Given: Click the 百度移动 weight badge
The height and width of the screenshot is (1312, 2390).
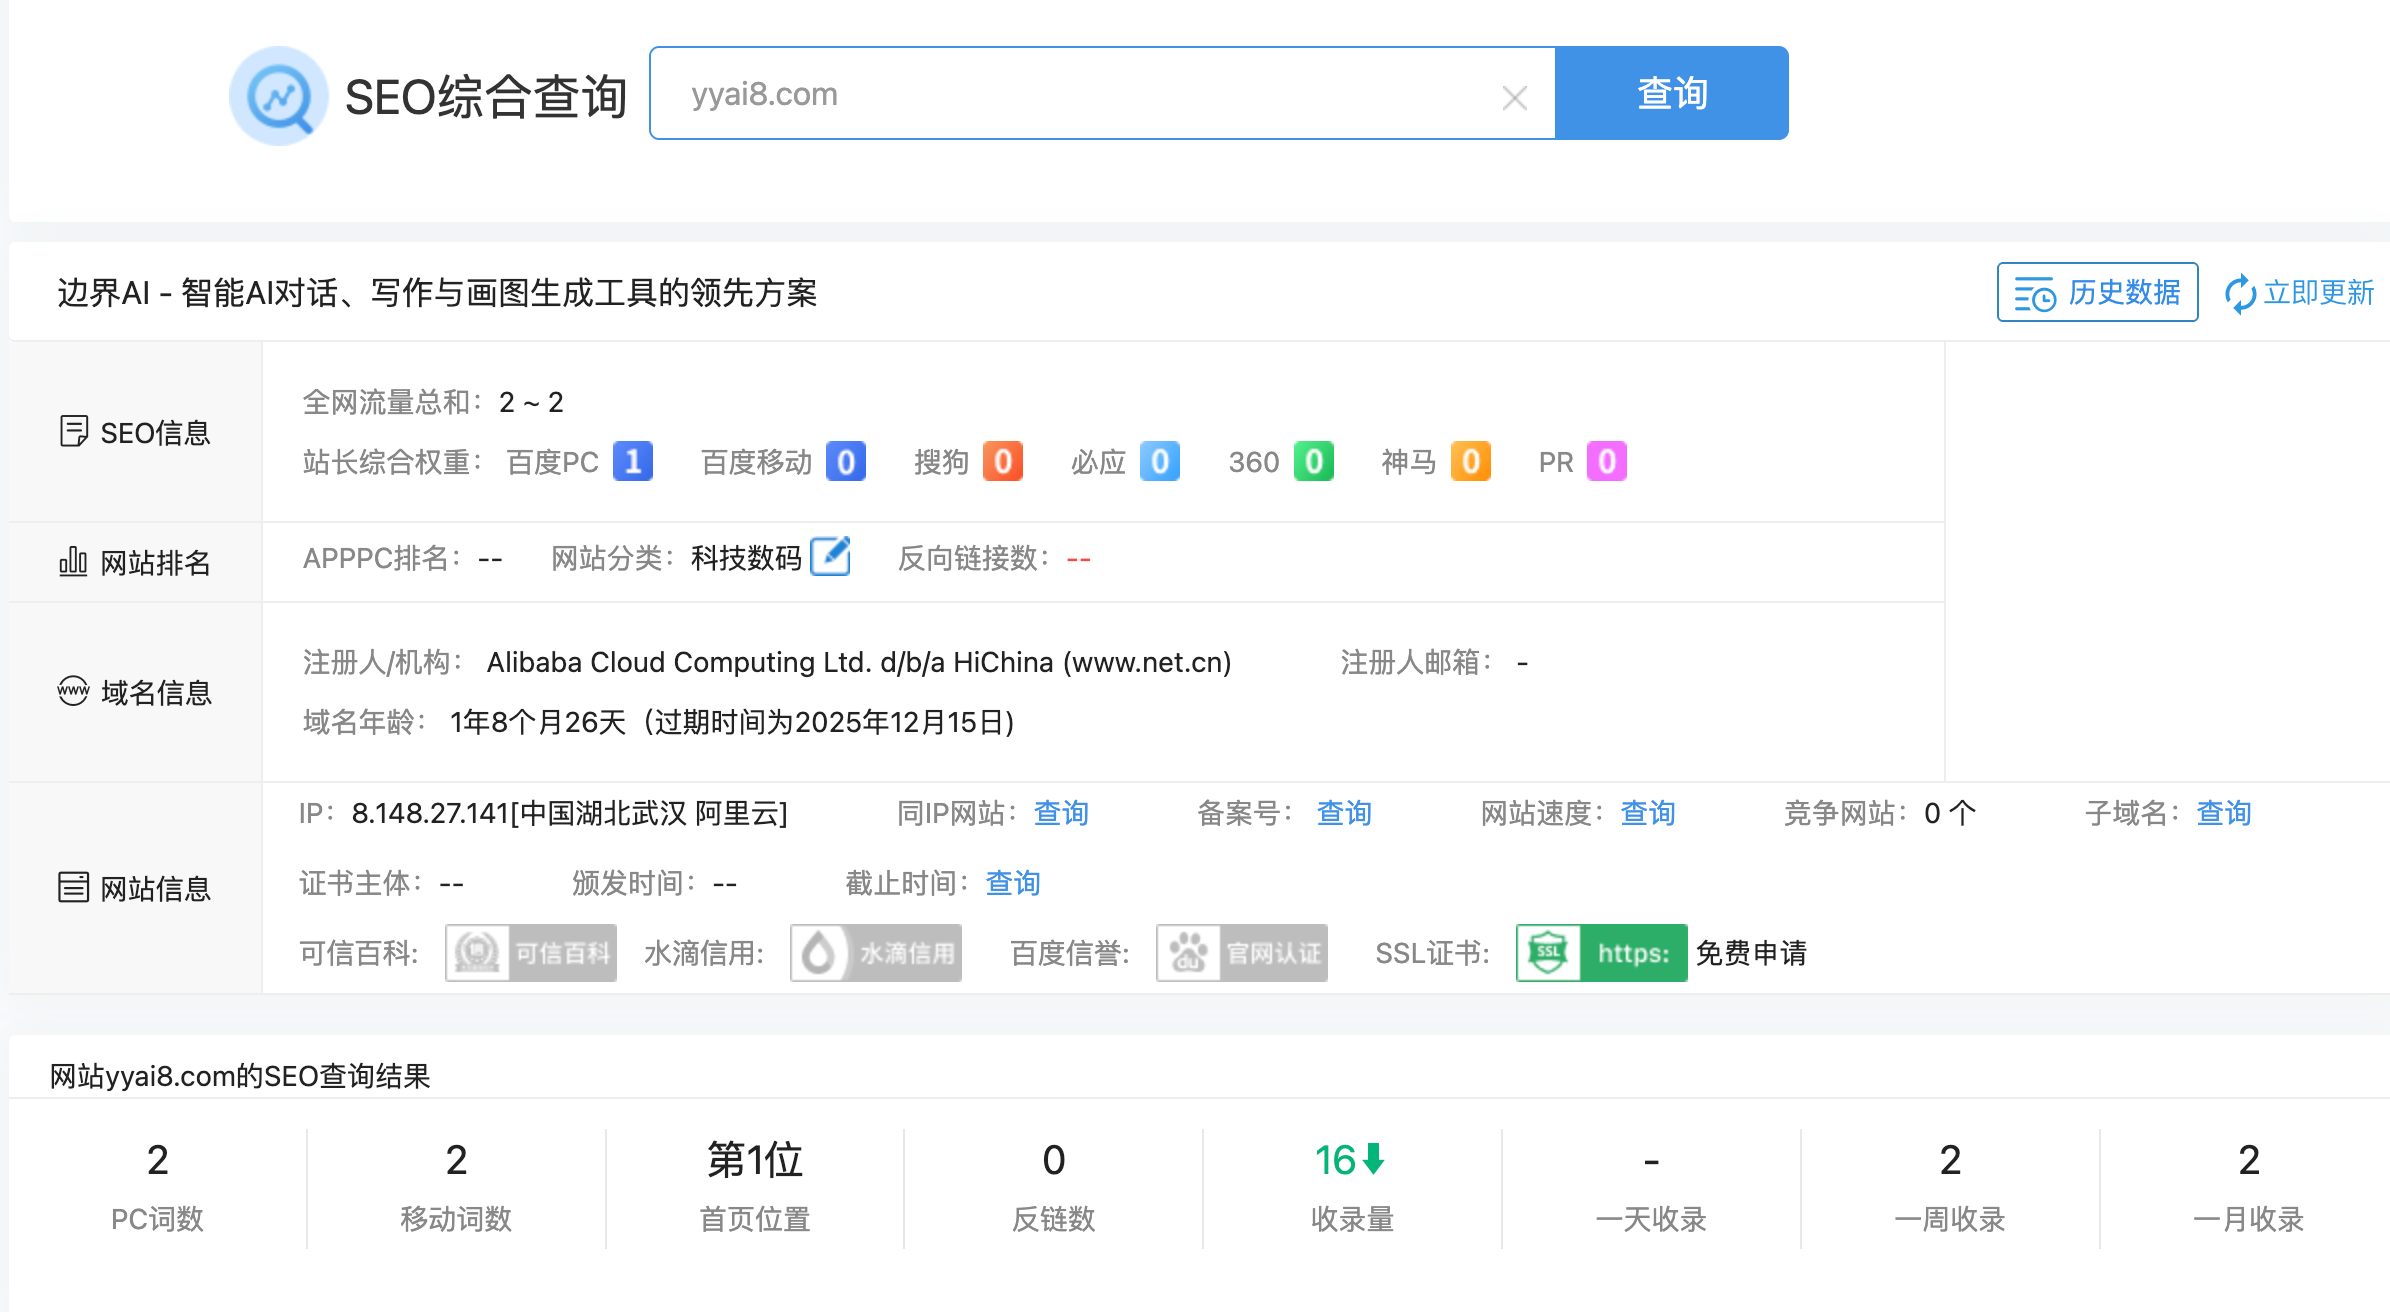Looking at the screenshot, I should (x=845, y=462).
